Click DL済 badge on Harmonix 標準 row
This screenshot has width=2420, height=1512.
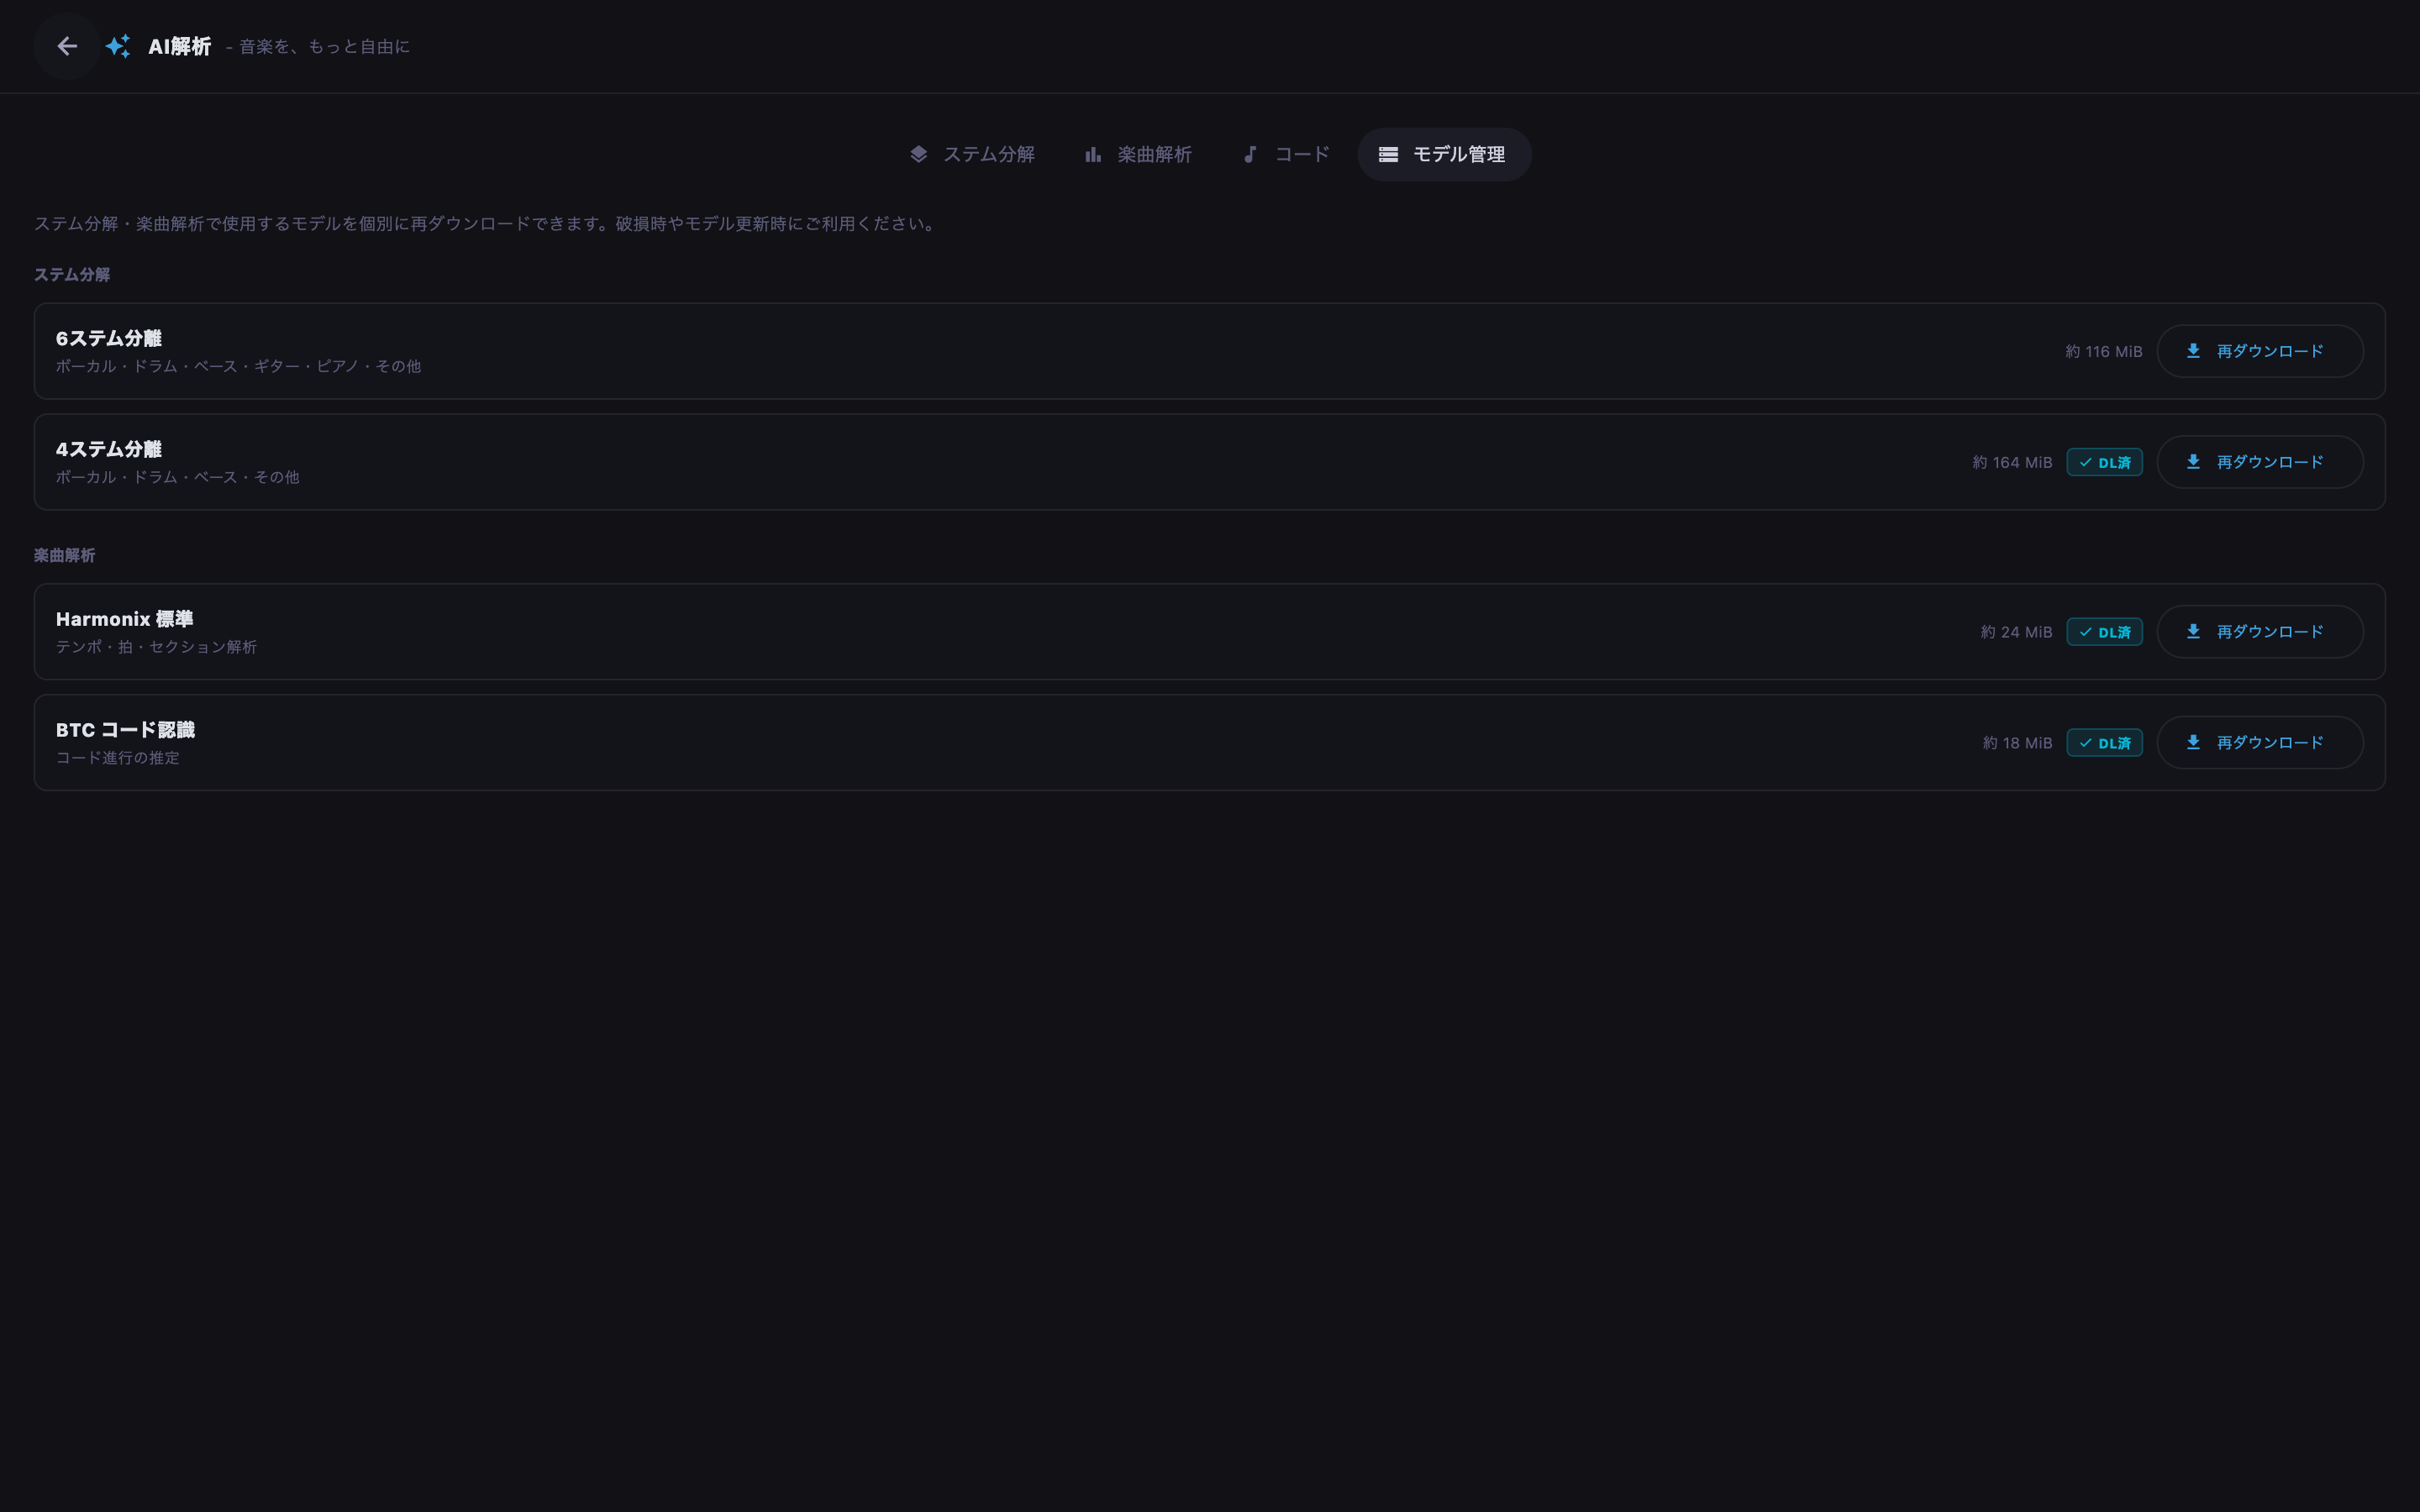[2104, 632]
